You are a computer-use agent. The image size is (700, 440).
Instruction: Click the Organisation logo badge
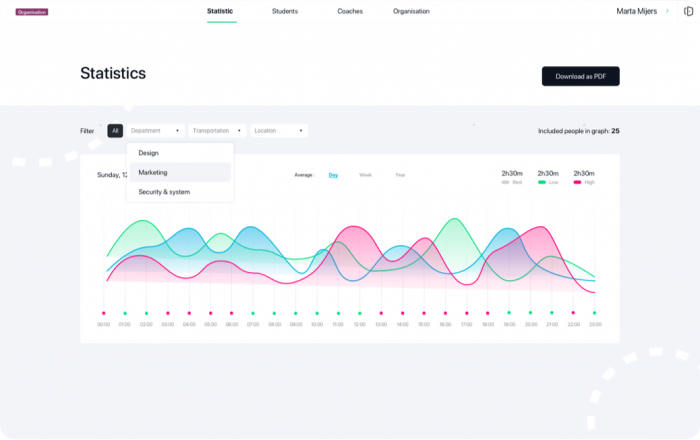pos(32,12)
